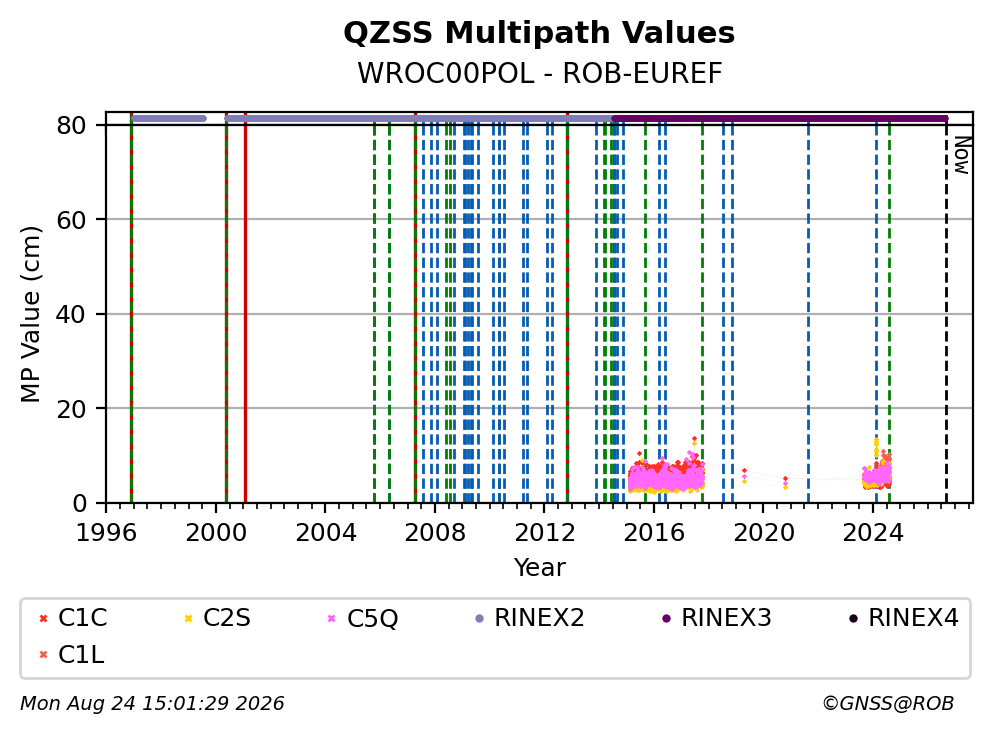
Task: Click the Now dashed marker line
Action: [x=946, y=310]
